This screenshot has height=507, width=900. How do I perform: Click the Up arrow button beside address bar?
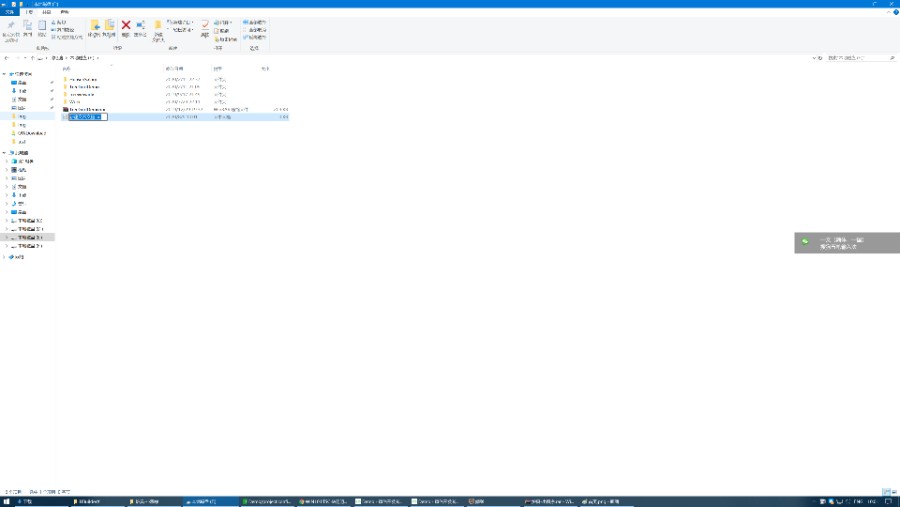tap(32, 58)
